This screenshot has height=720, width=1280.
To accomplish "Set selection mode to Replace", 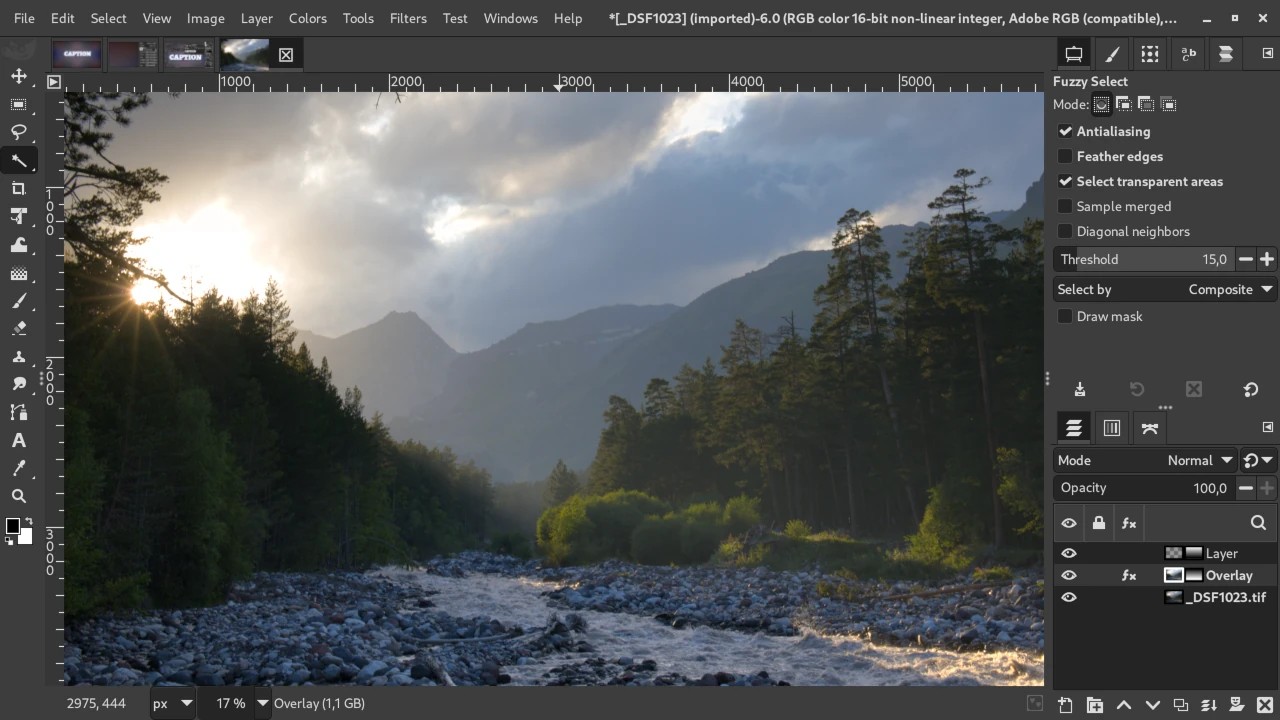I will pos(1101,104).
